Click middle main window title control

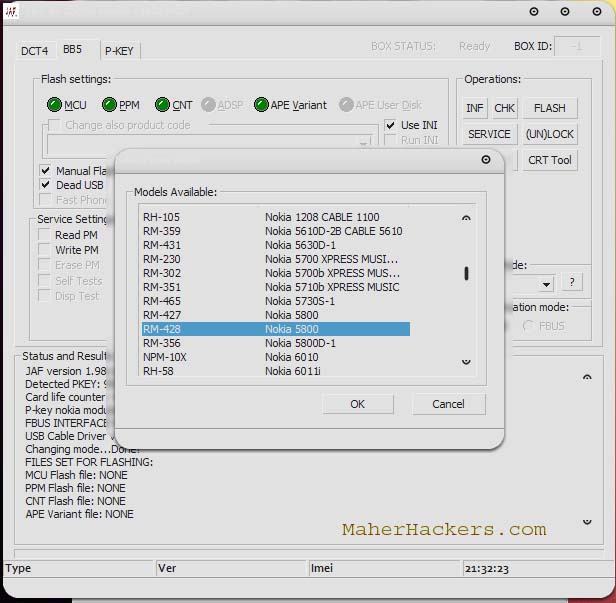pos(565,11)
